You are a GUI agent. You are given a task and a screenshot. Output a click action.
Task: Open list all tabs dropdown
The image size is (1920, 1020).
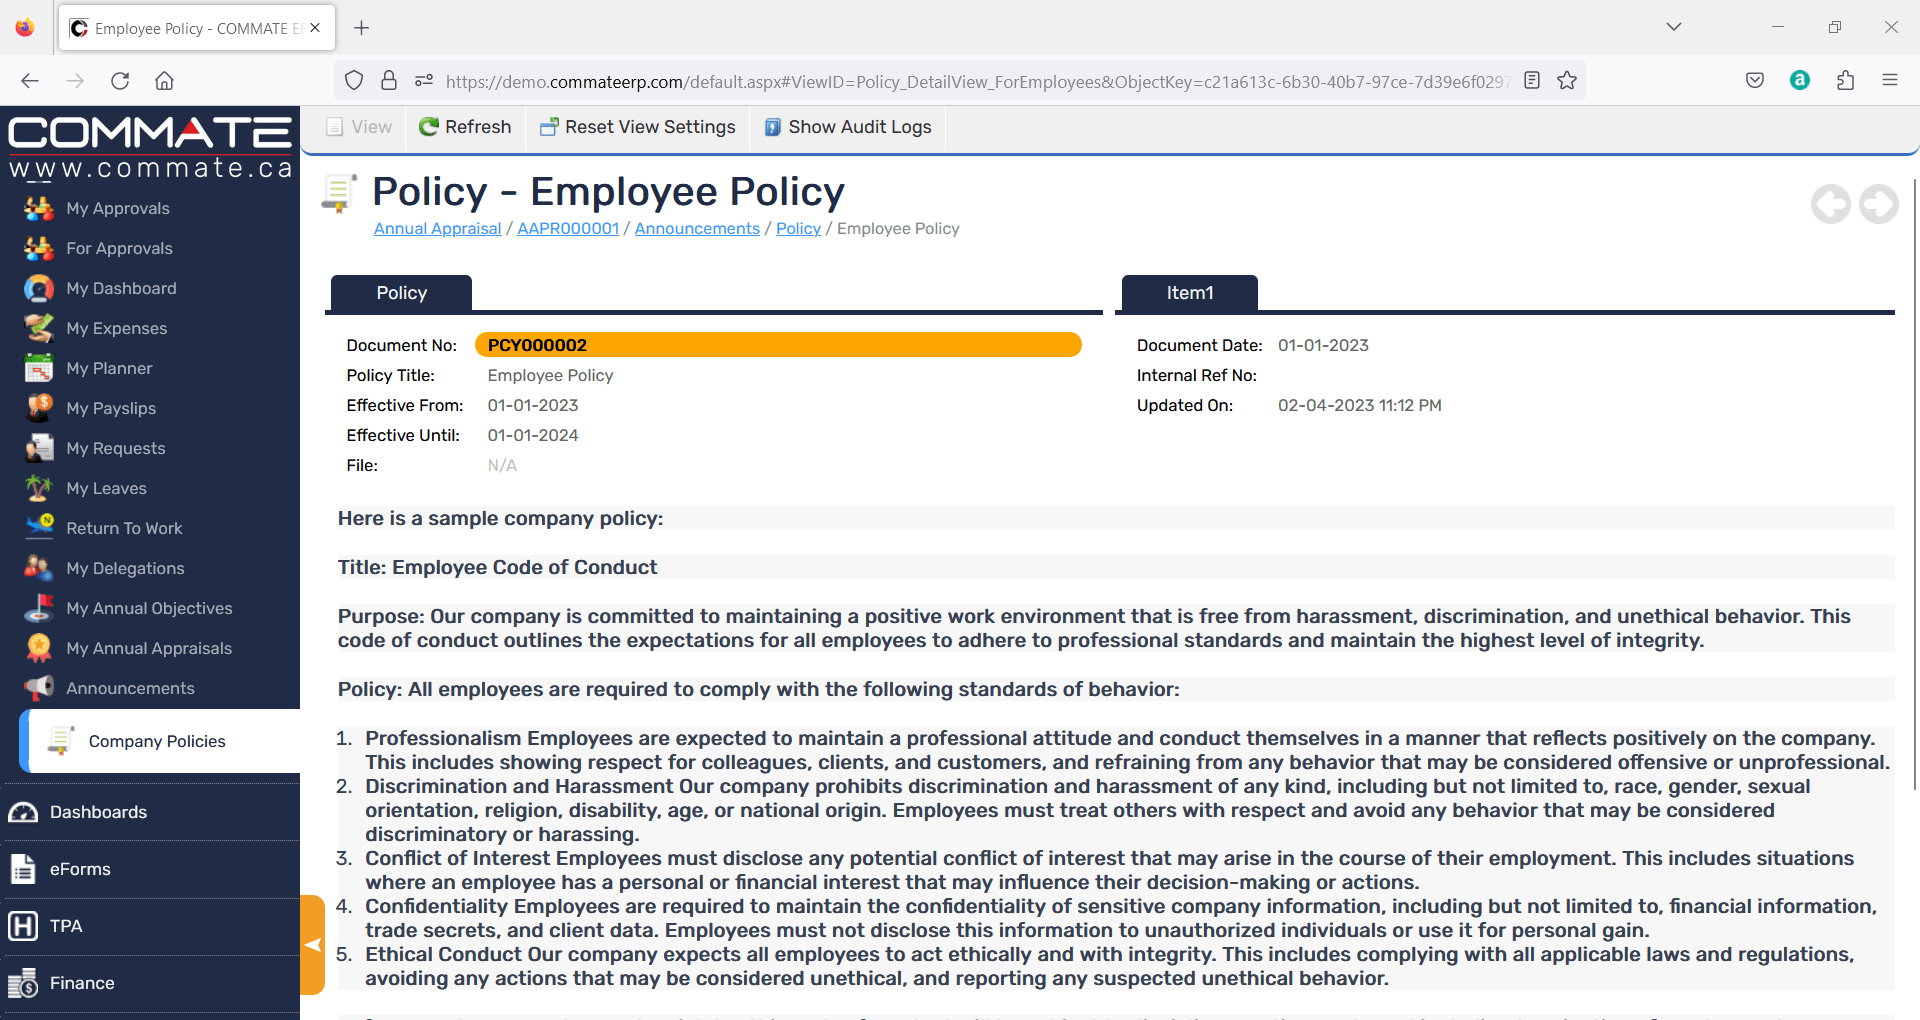(x=1674, y=27)
